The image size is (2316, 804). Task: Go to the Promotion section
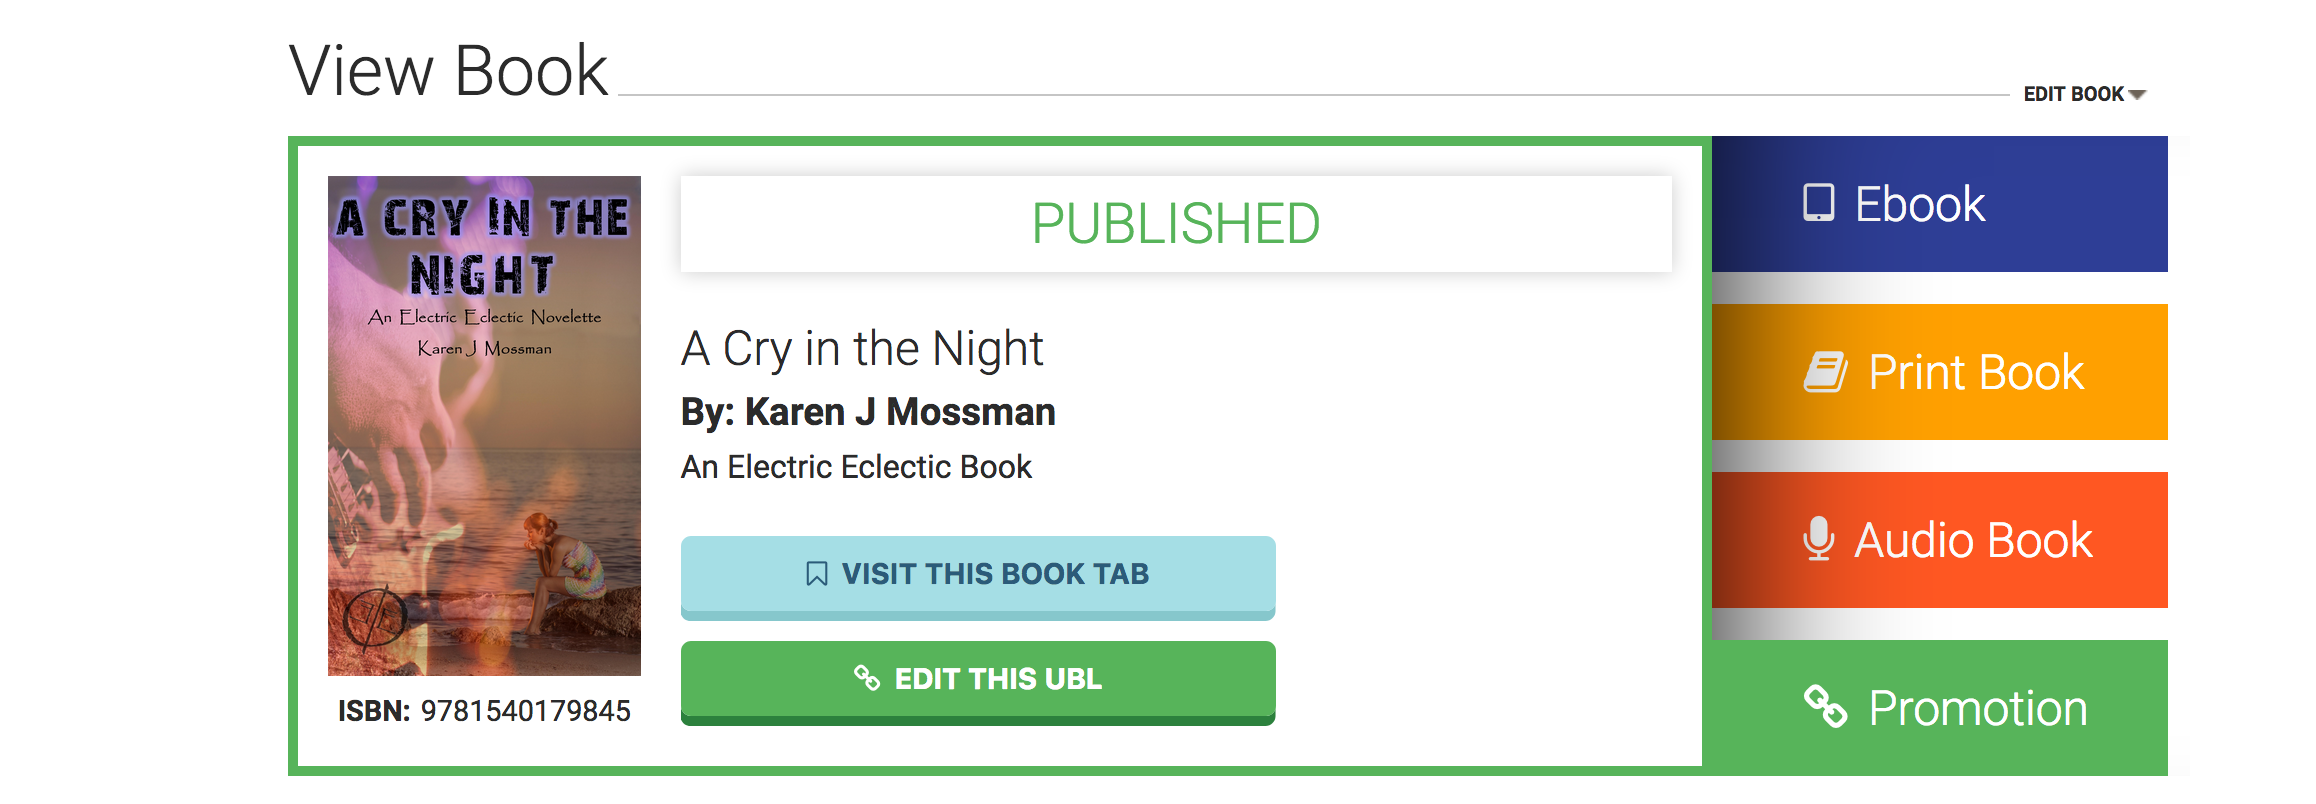(1940, 708)
